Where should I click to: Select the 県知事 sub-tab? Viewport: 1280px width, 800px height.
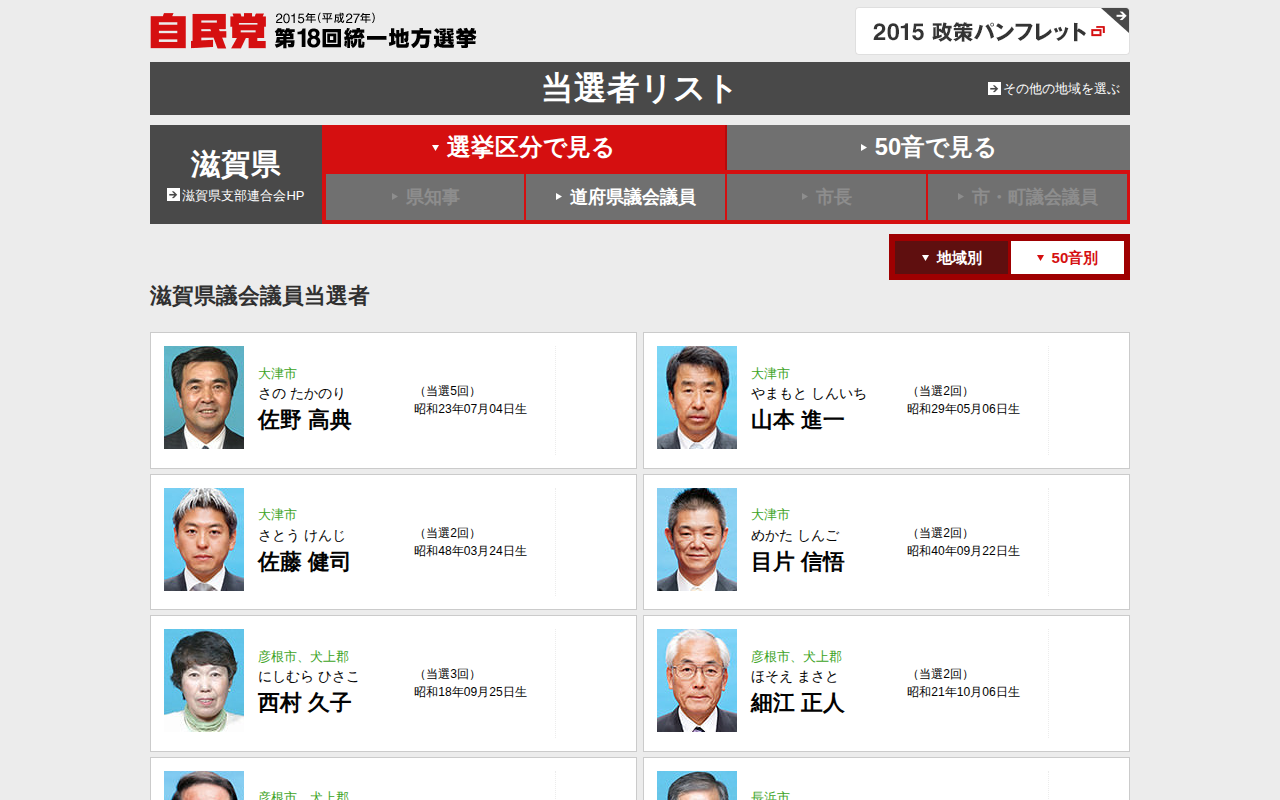pyautogui.click(x=424, y=197)
